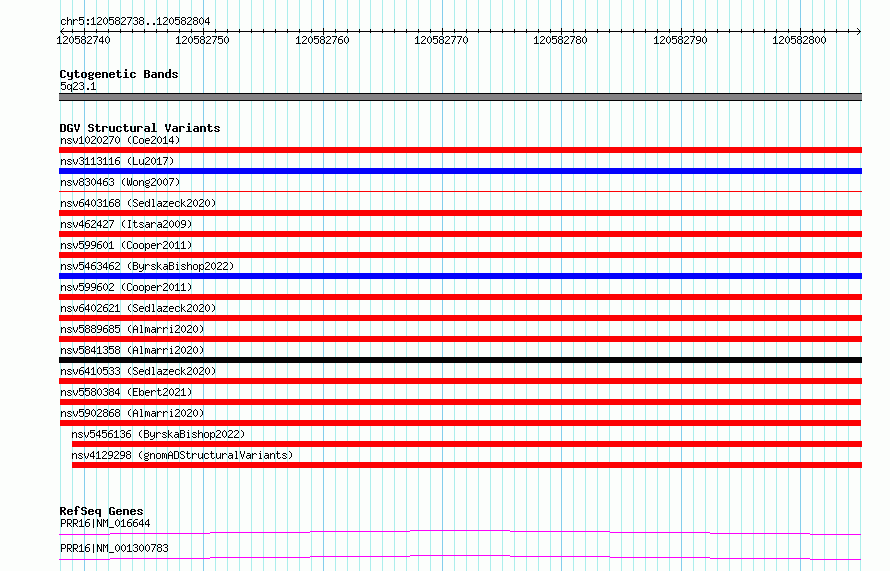Click the red bar under nsv599602
The height and width of the screenshot is (571, 890).
click(x=460, y=297)
